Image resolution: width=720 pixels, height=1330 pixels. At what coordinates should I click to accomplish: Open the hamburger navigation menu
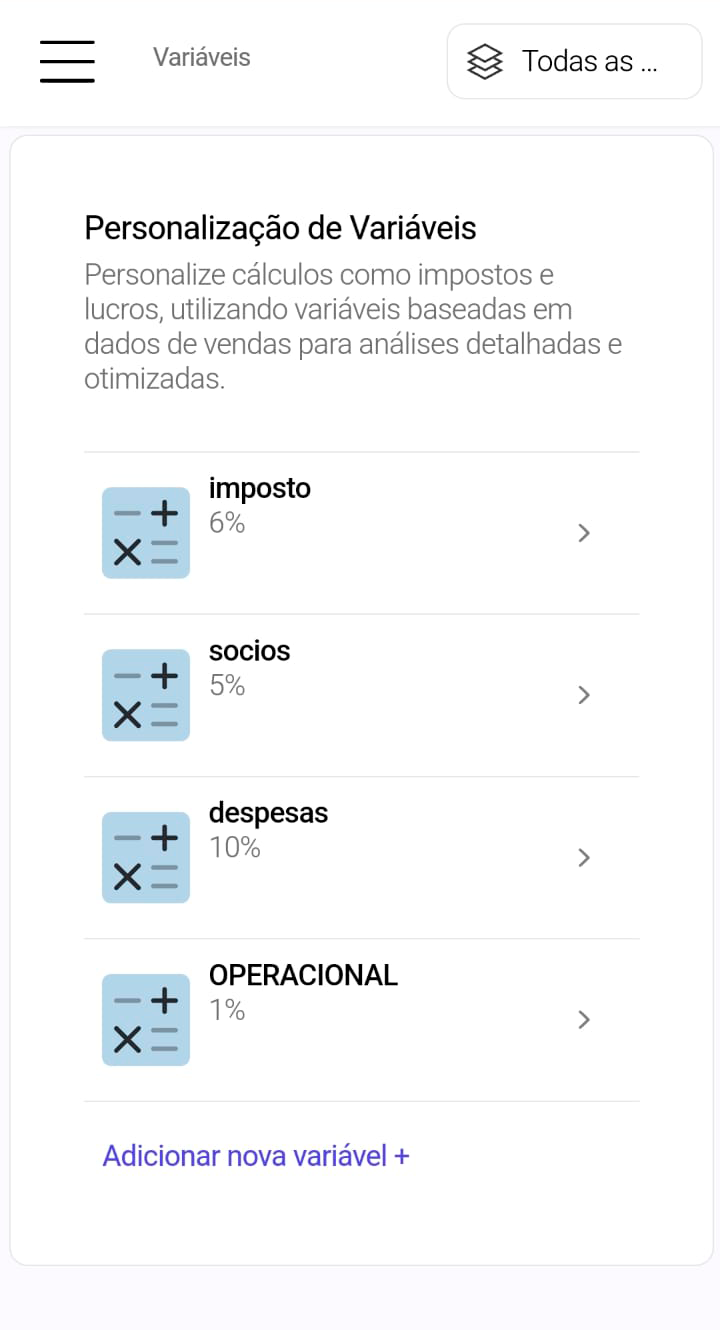[67, 61]
